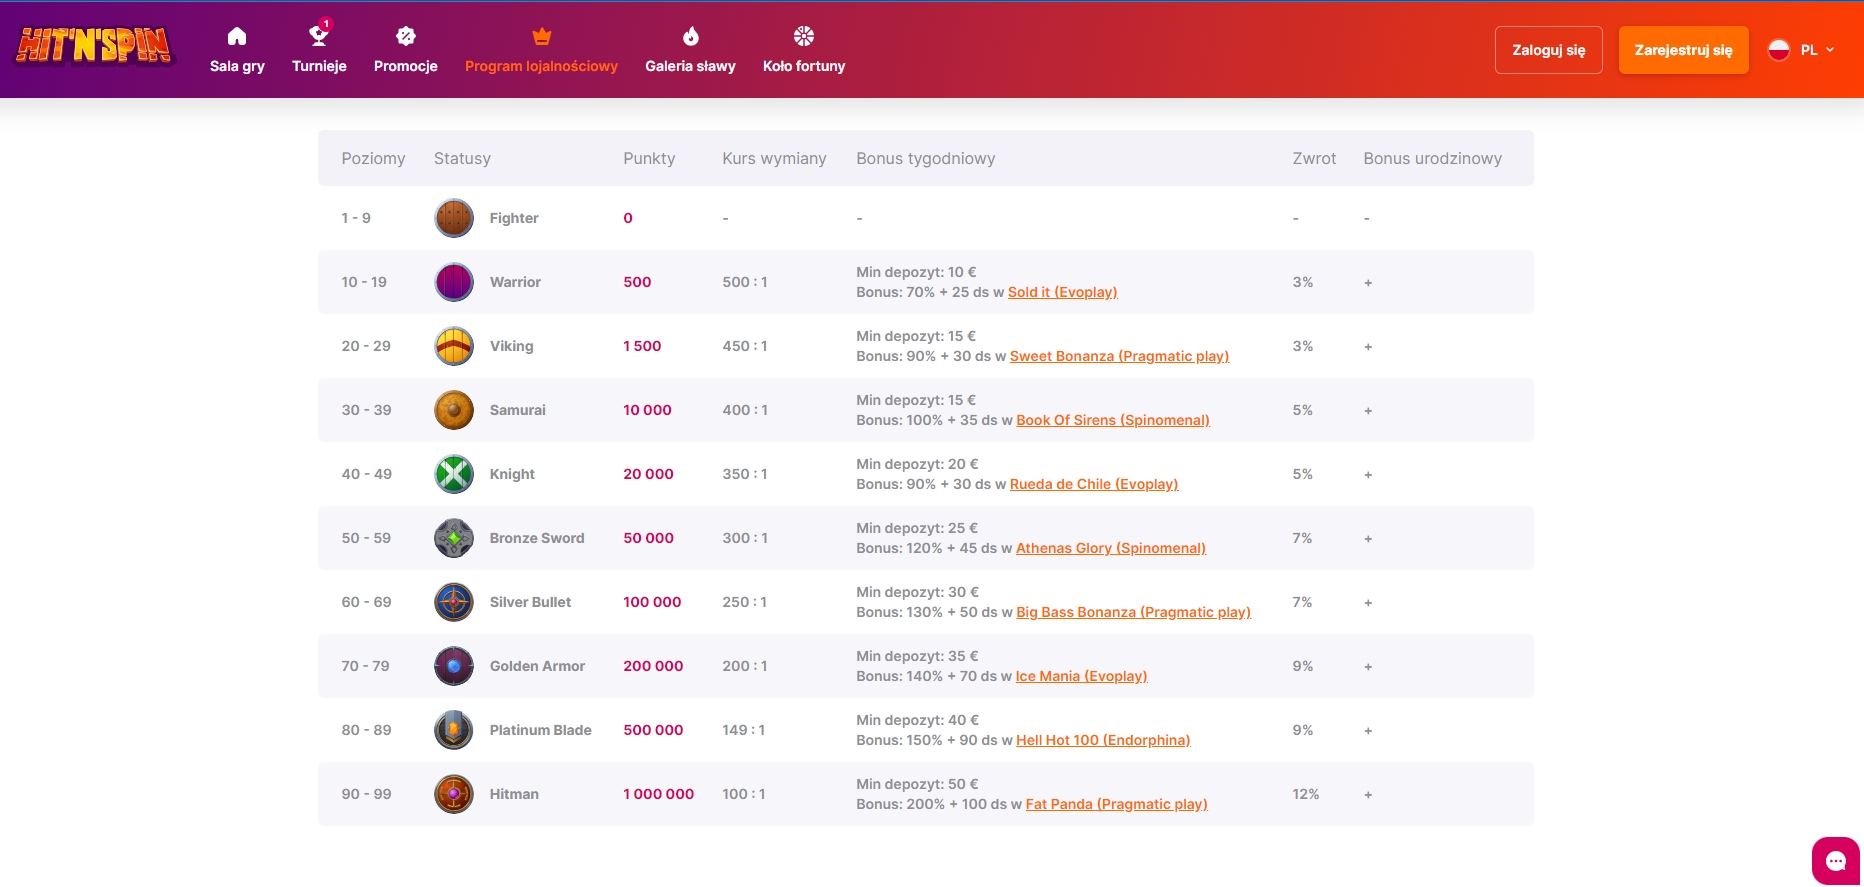Click the Hitman status icon

tap(454, 794)
